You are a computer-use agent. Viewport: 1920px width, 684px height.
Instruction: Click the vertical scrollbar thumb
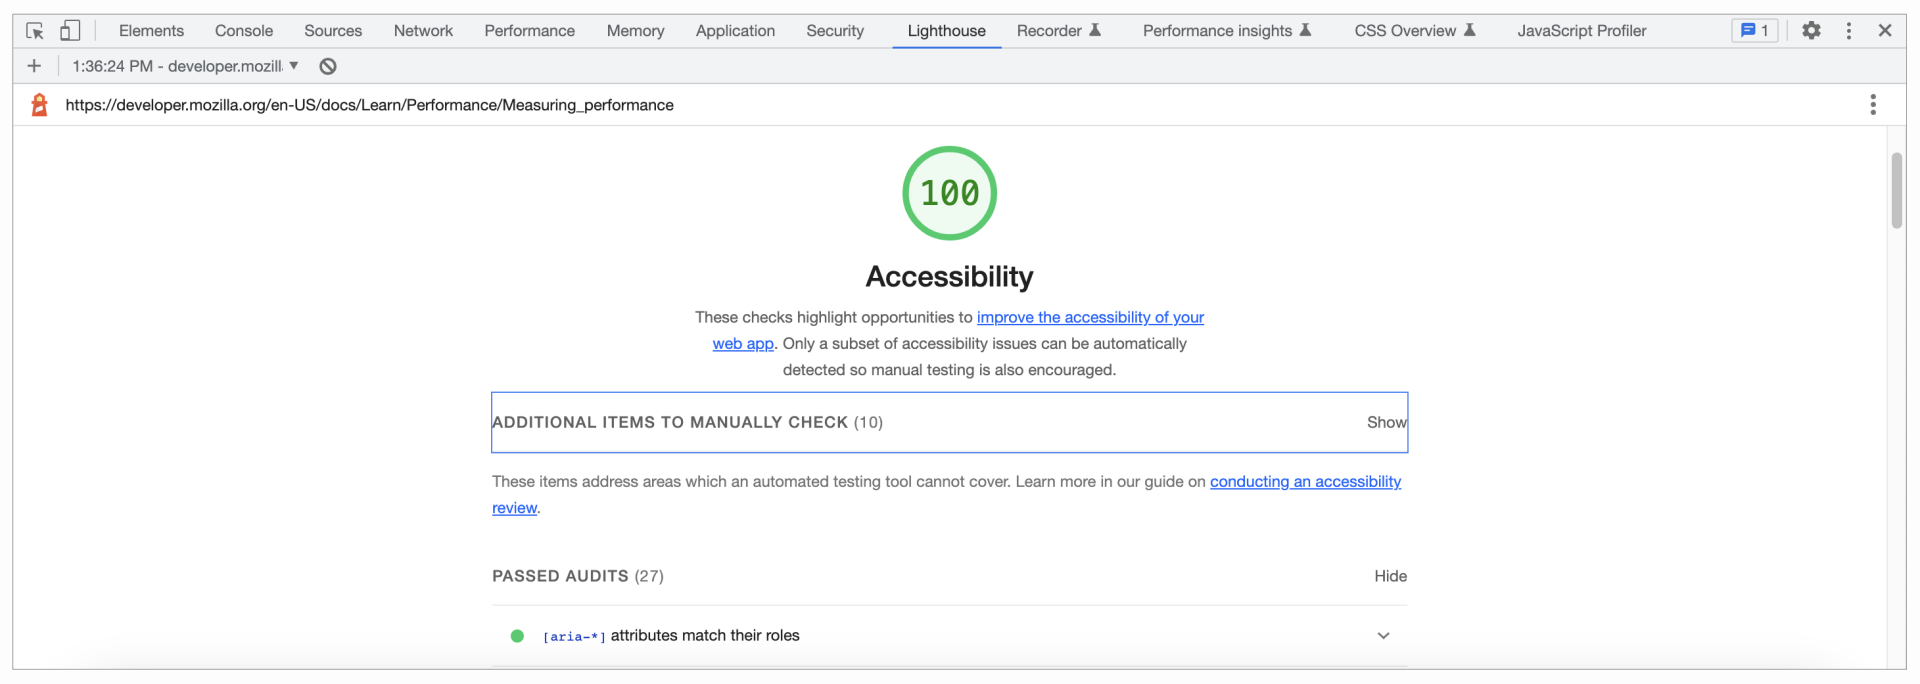pos(1896,190)
